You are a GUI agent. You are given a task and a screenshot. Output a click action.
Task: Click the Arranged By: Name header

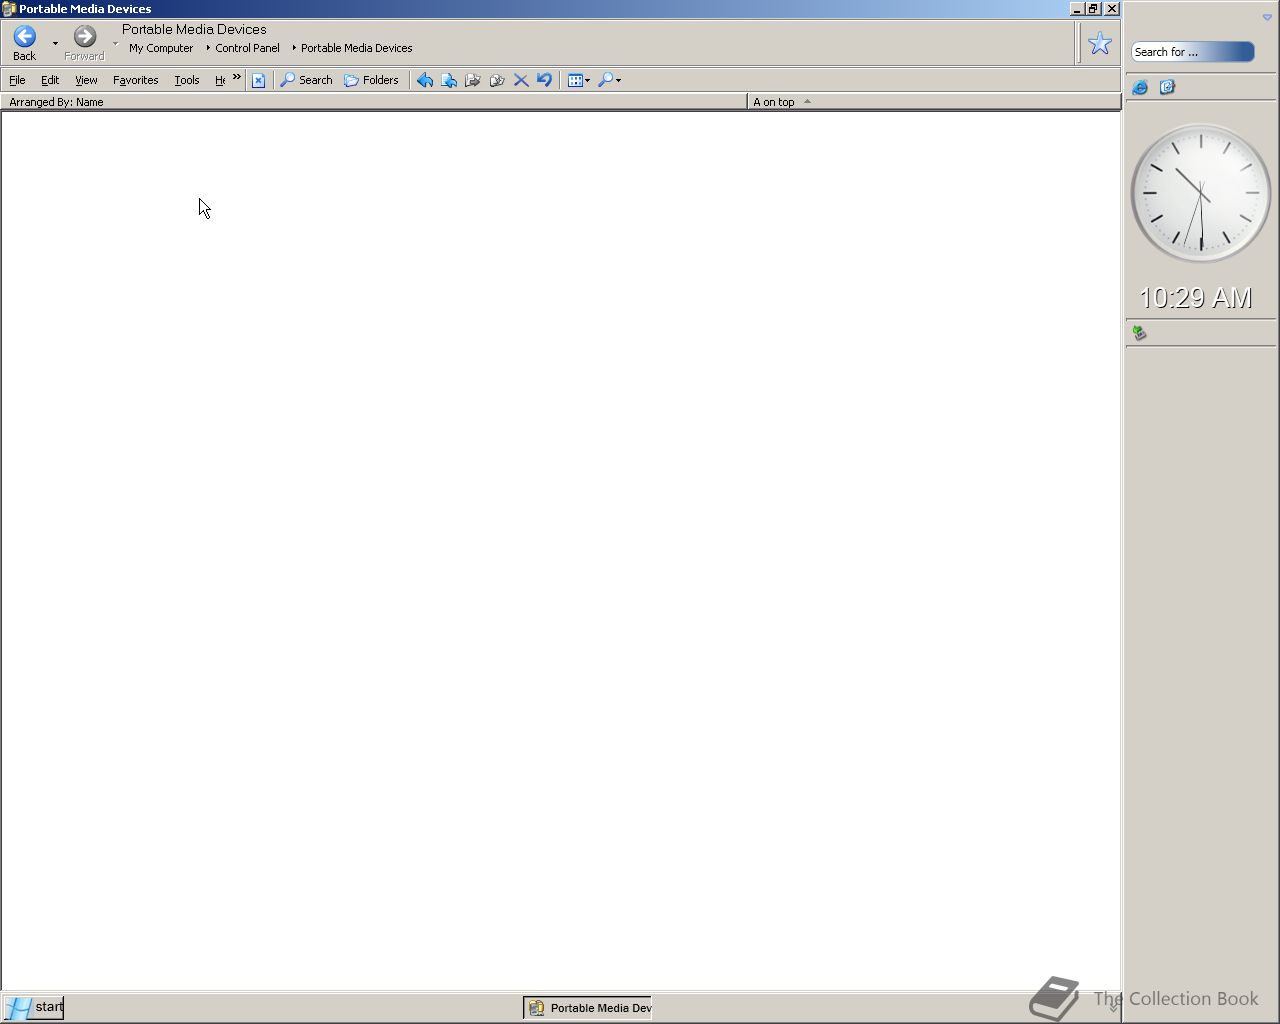(x=374, y=102)
